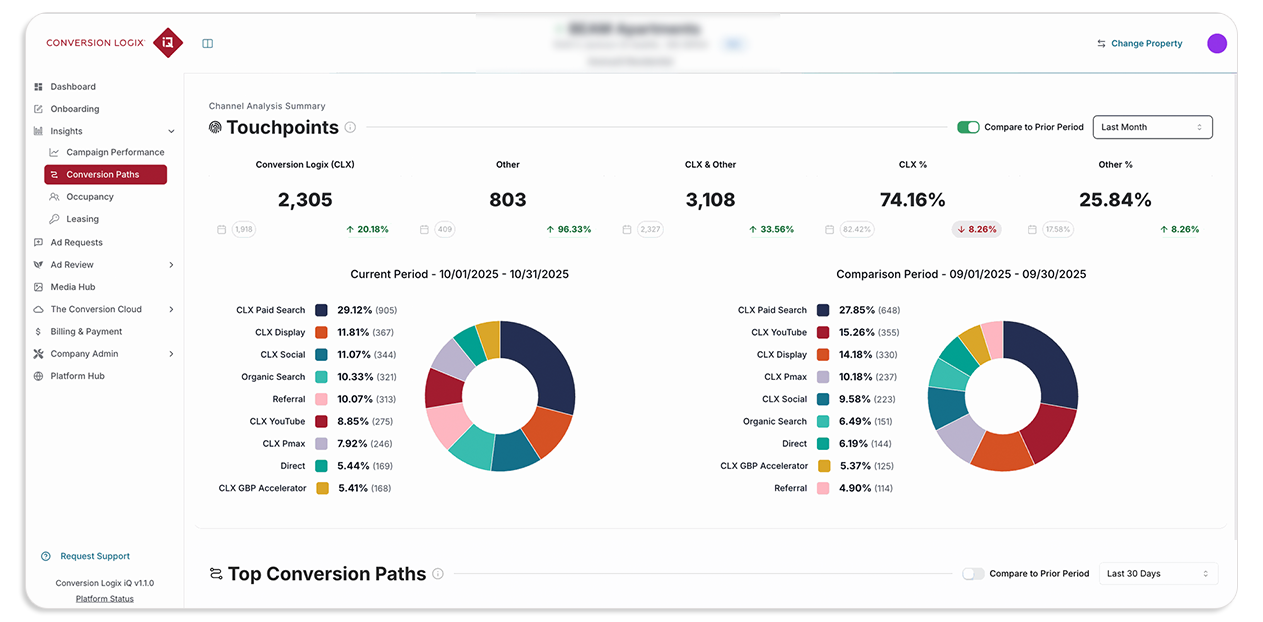The height and width of the screenshot is (622, 1263).
Task: Click the Leasing key icon
Action: 54,219
